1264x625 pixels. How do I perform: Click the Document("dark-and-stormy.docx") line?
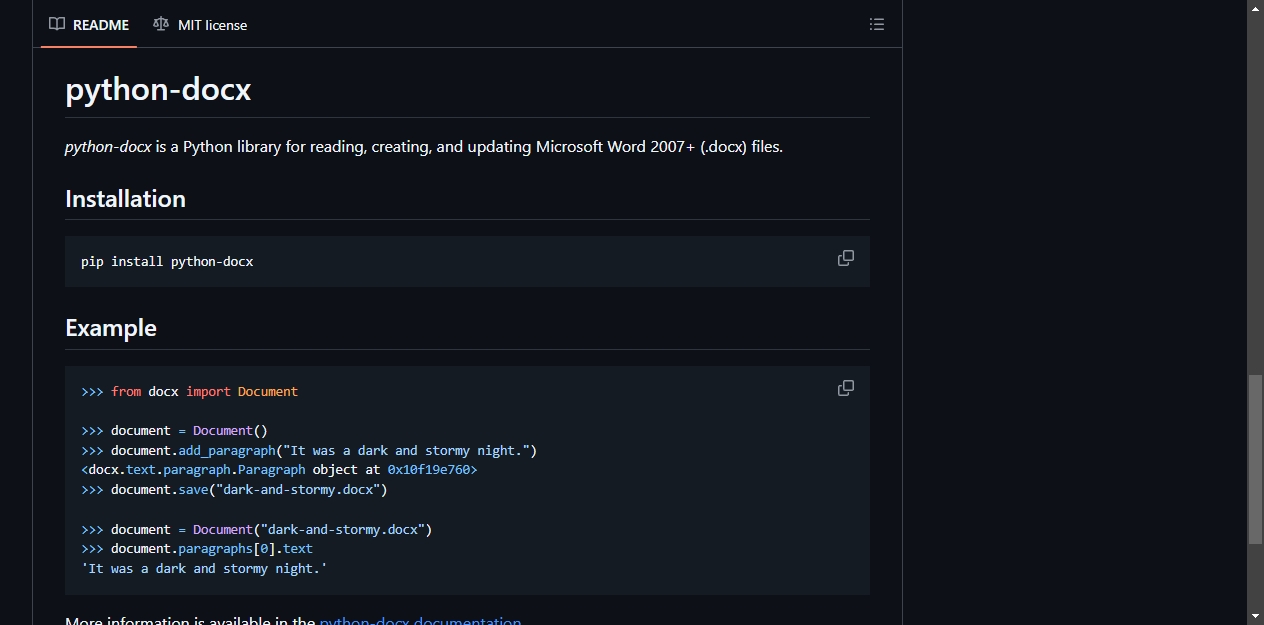pyautogui.click(x=257, y=530)
